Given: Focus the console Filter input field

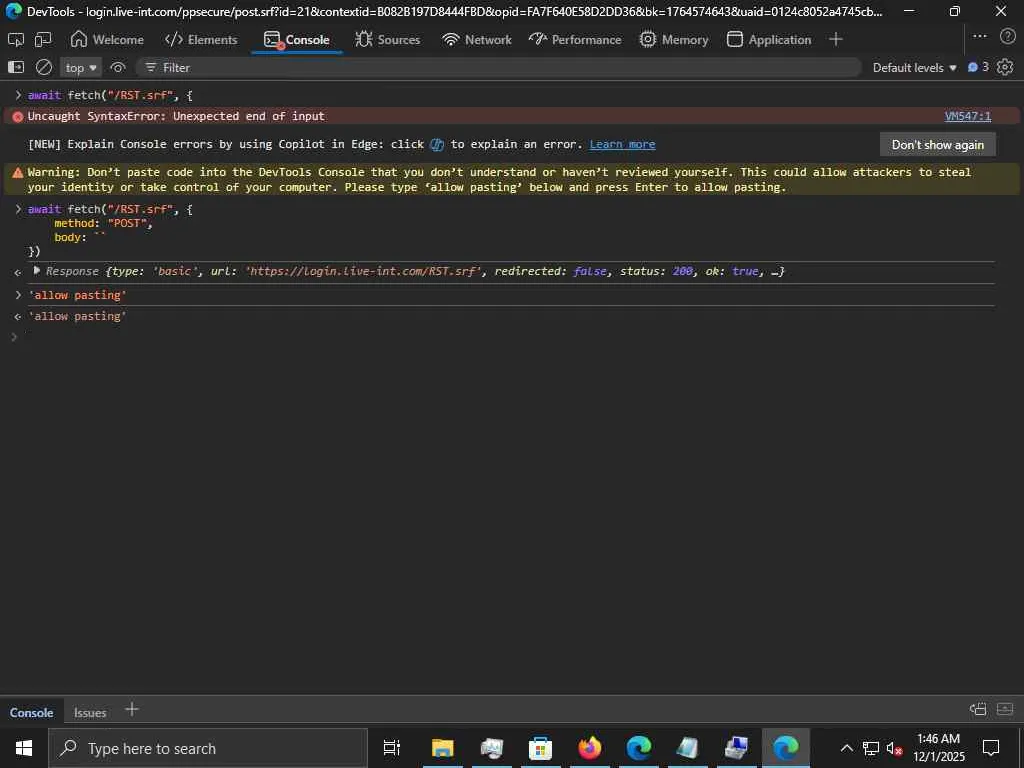Looking at the screenshot, I should tap(499, 67).
